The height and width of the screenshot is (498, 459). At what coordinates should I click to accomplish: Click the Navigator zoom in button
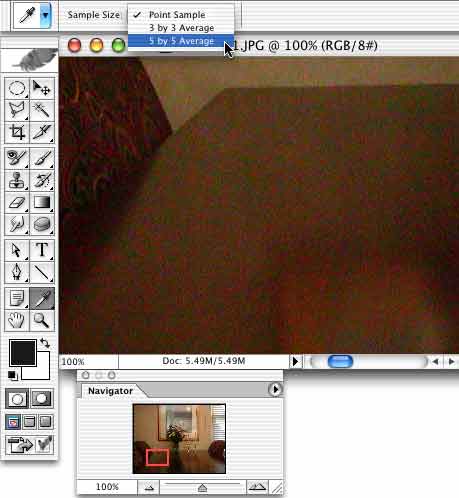pyautogui.click(x=257, y=487)
